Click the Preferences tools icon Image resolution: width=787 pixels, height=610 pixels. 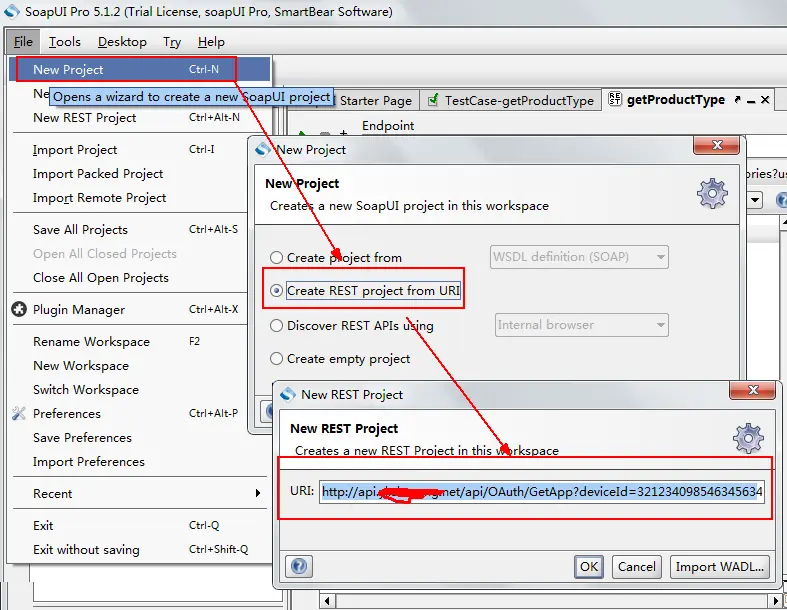click(x=19, y=414)
